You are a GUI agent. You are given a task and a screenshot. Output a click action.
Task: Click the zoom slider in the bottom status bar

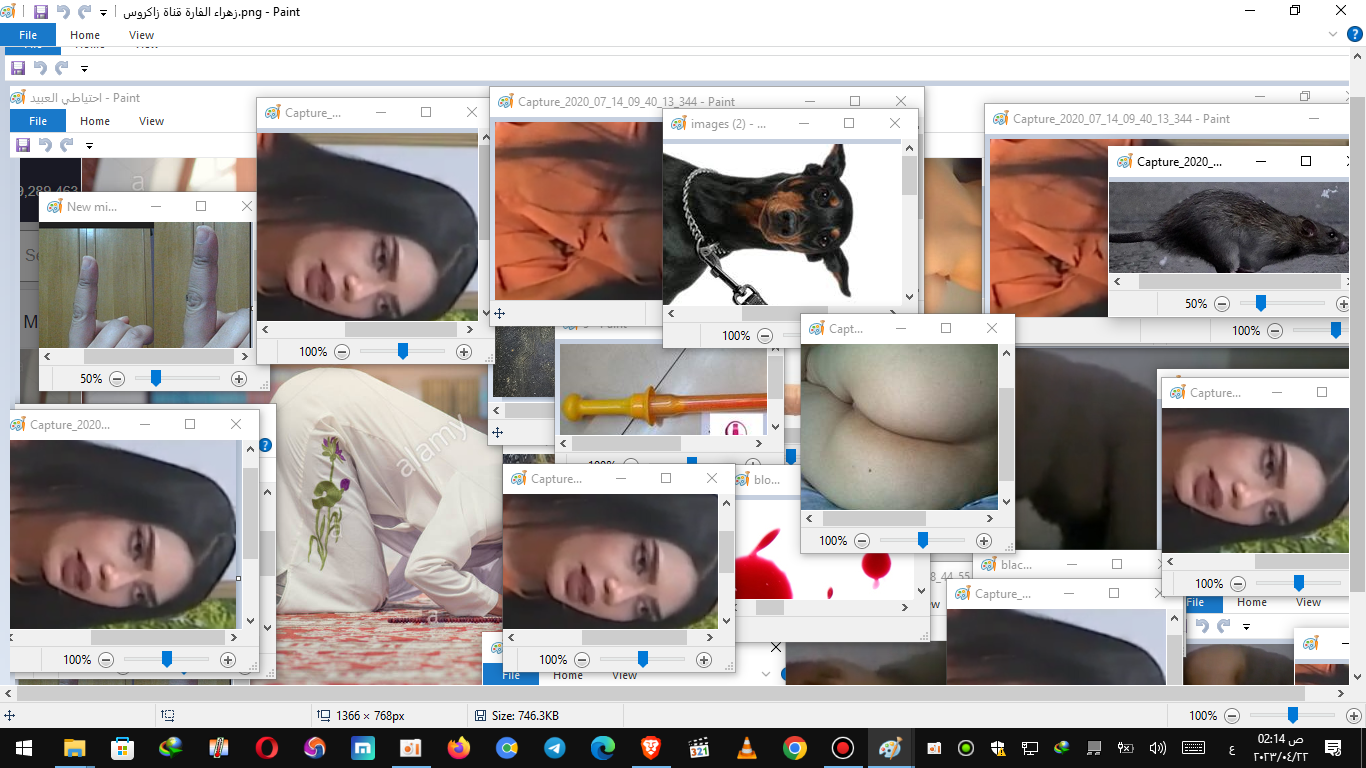click(1292, 715)
